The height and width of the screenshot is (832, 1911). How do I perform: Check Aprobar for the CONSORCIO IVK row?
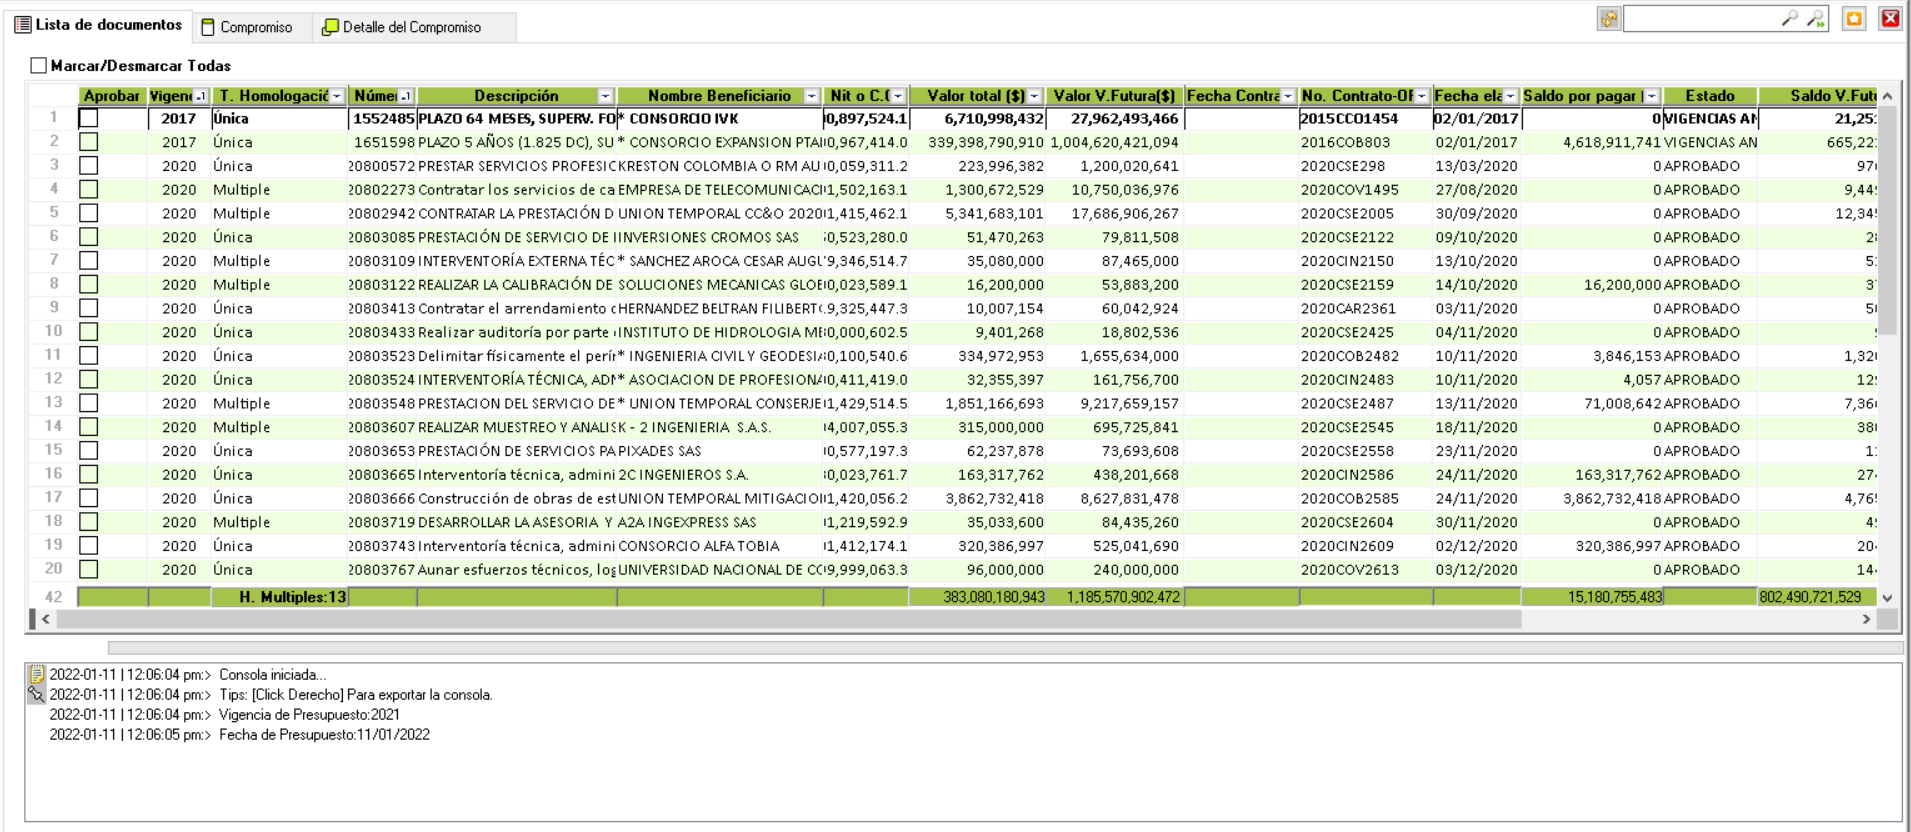click(x=89, y=119)
